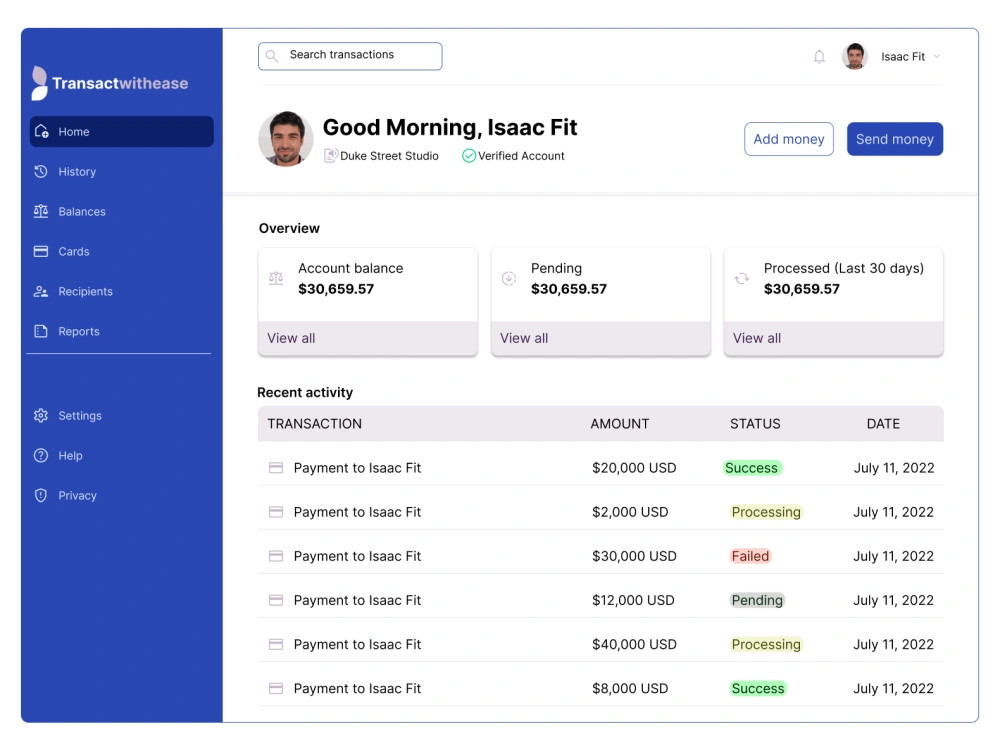Click the AMOUNT column header
The width and height of the screenshot is (1000, 750).
coord(620,424)
